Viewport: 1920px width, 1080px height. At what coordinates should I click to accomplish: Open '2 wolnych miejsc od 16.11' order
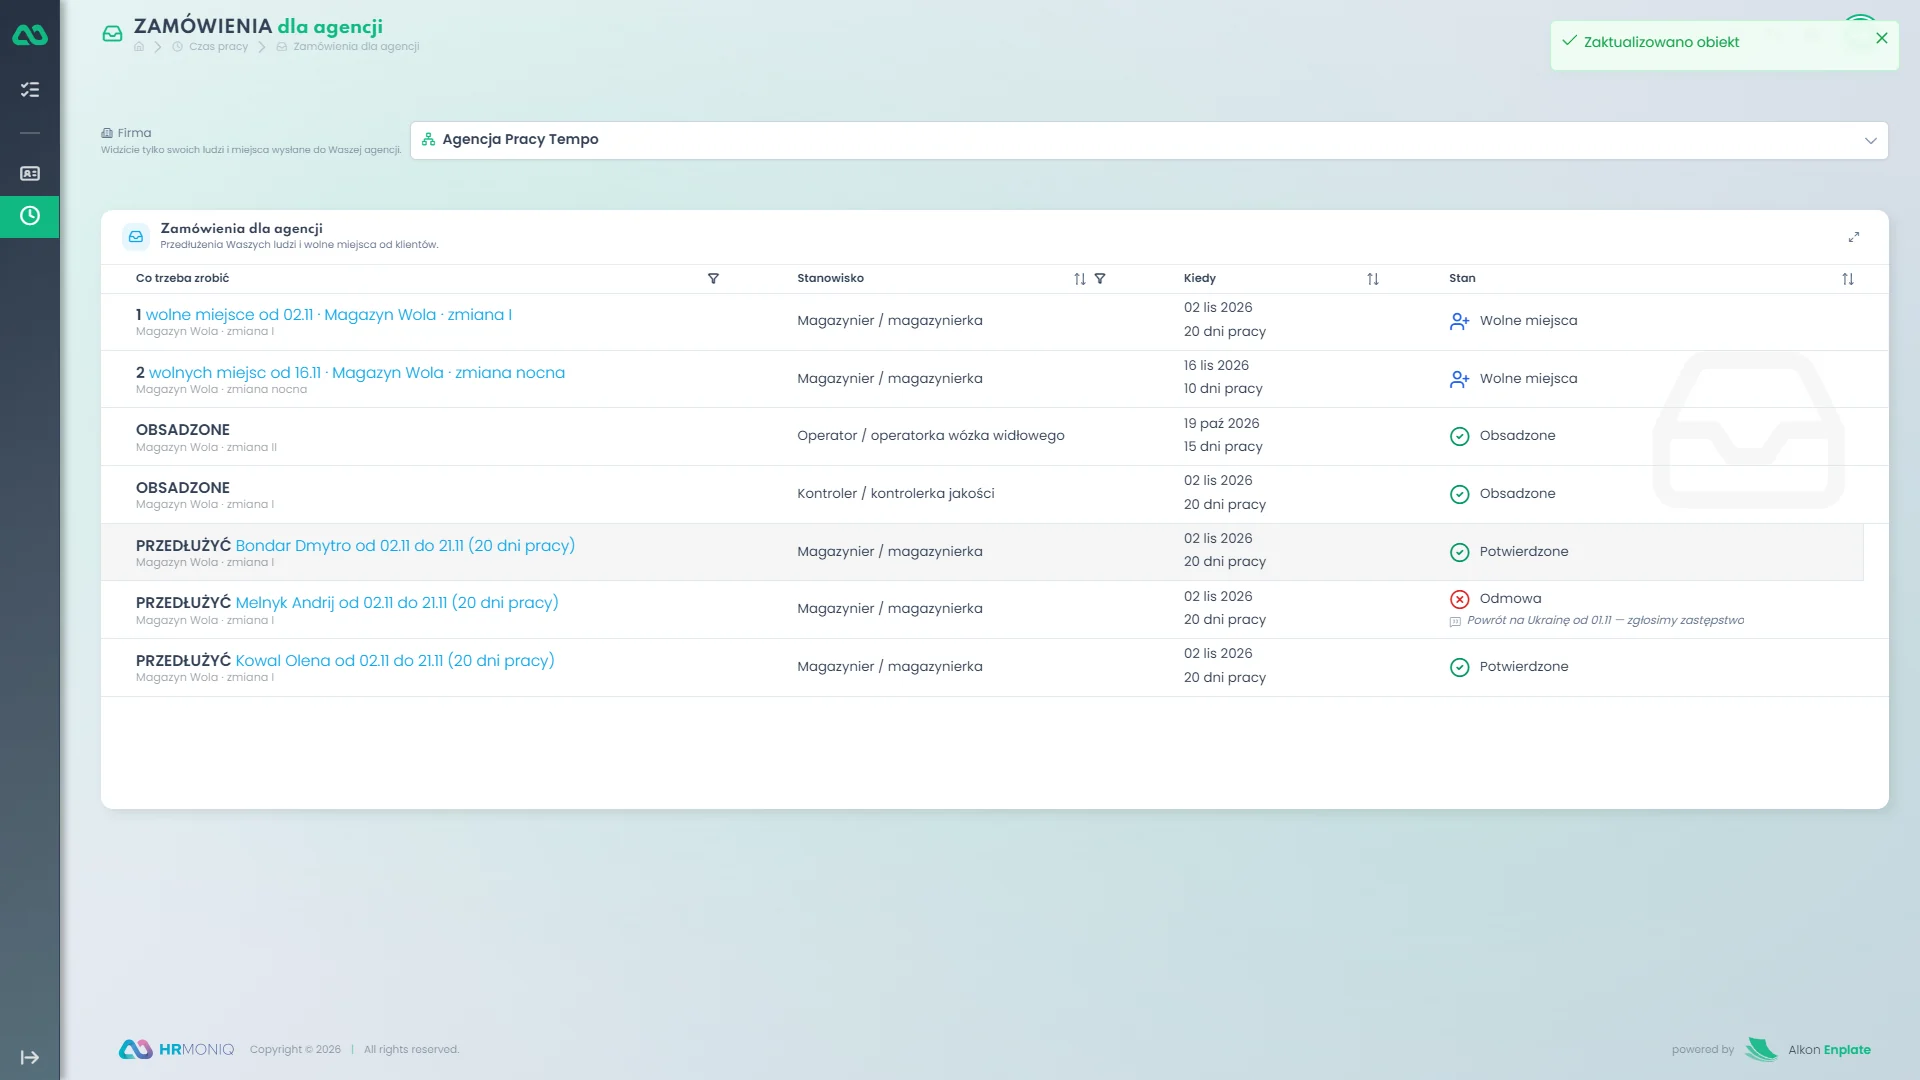[350, 373]
